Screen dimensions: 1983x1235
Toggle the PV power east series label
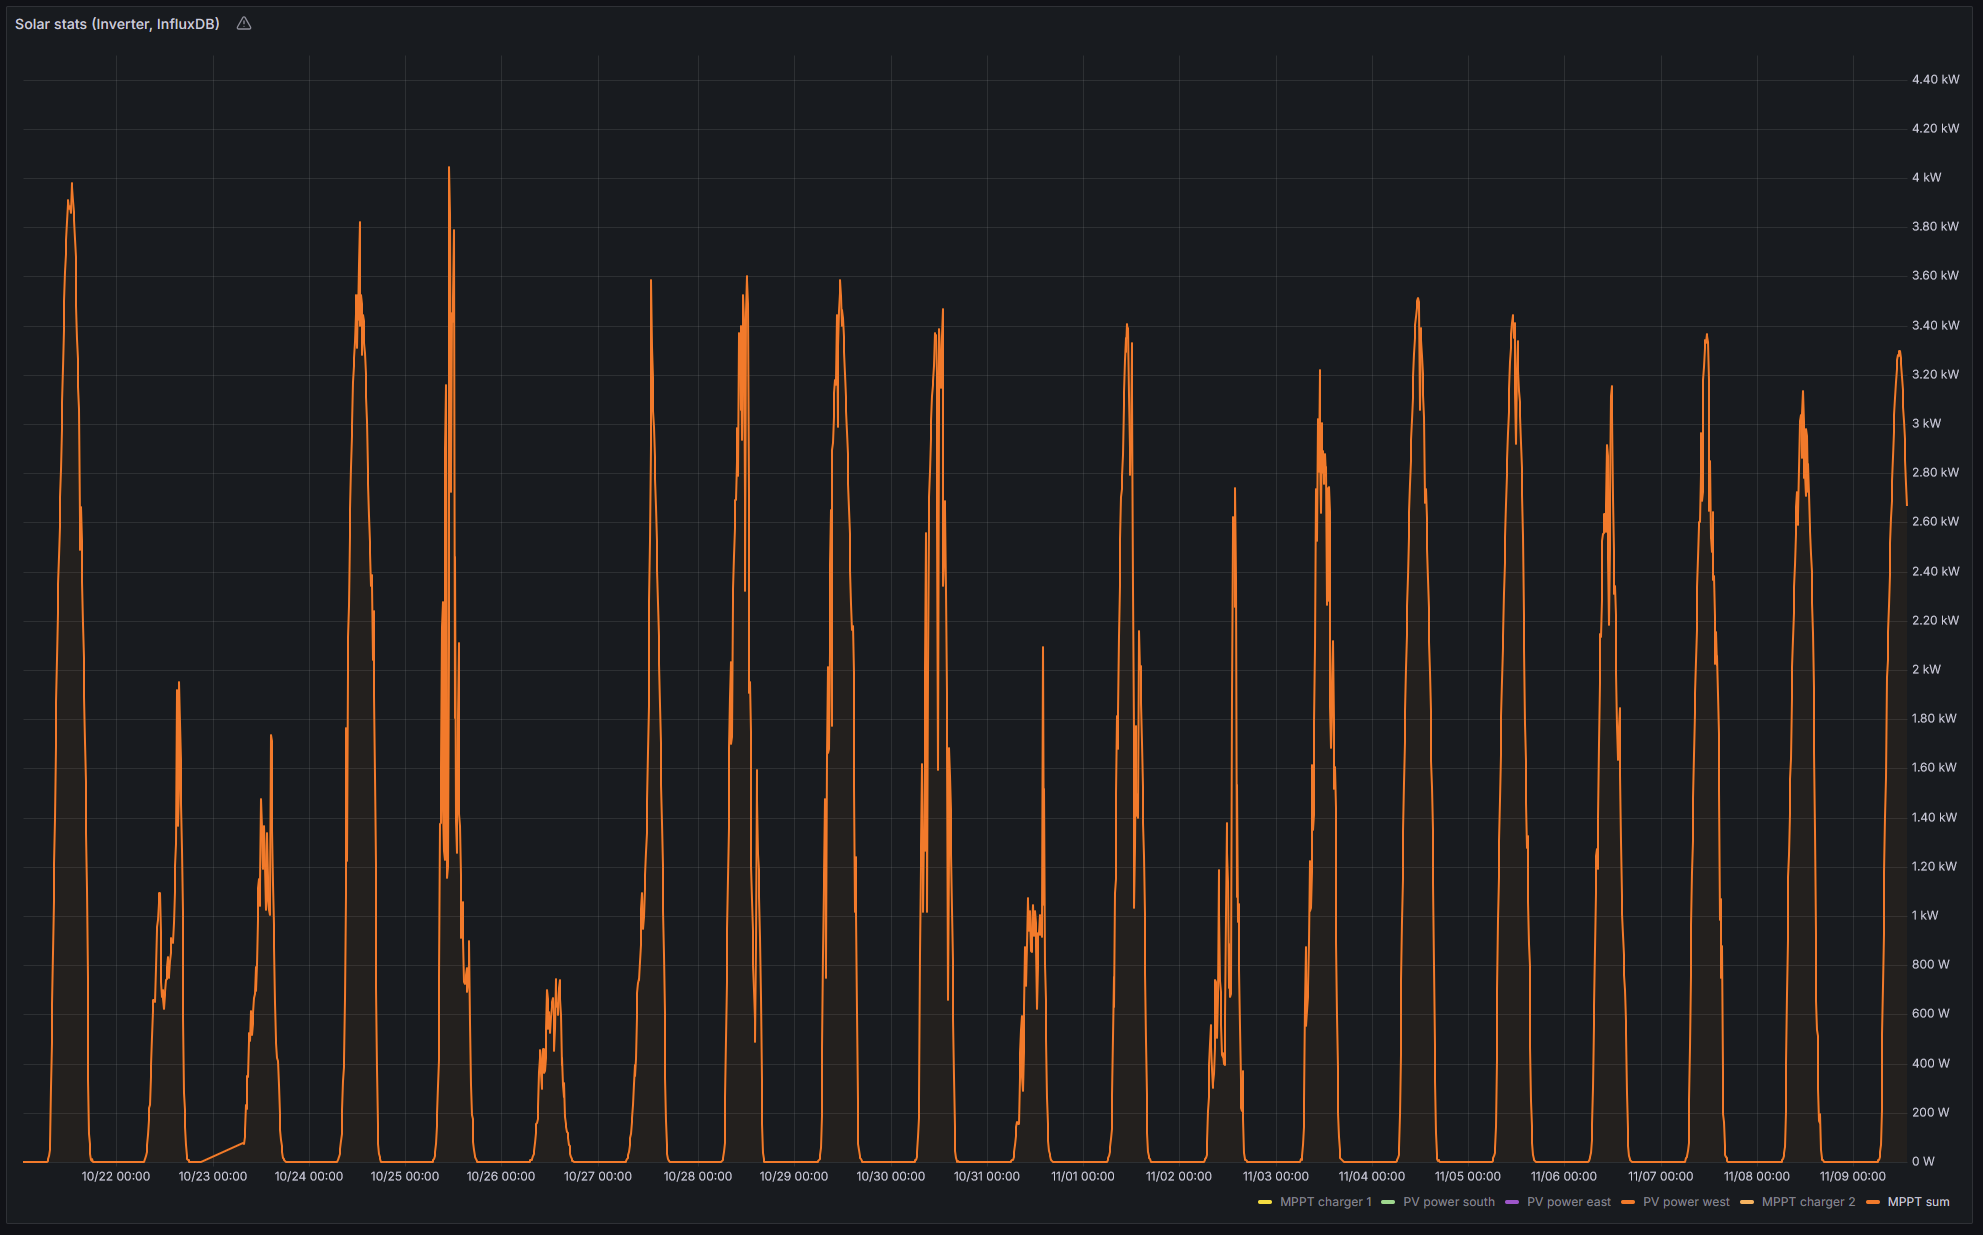point(1568,1202)
